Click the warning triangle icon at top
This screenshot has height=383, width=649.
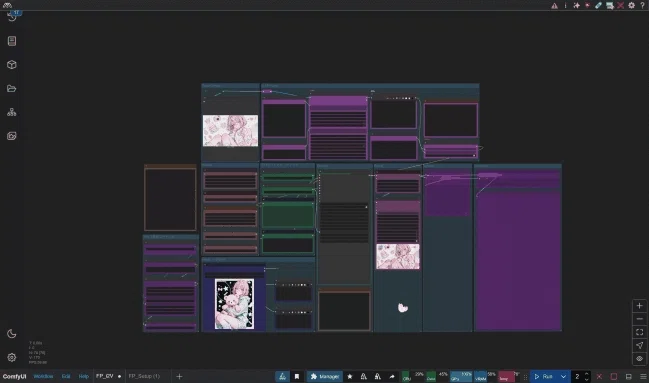click(554, 5)
